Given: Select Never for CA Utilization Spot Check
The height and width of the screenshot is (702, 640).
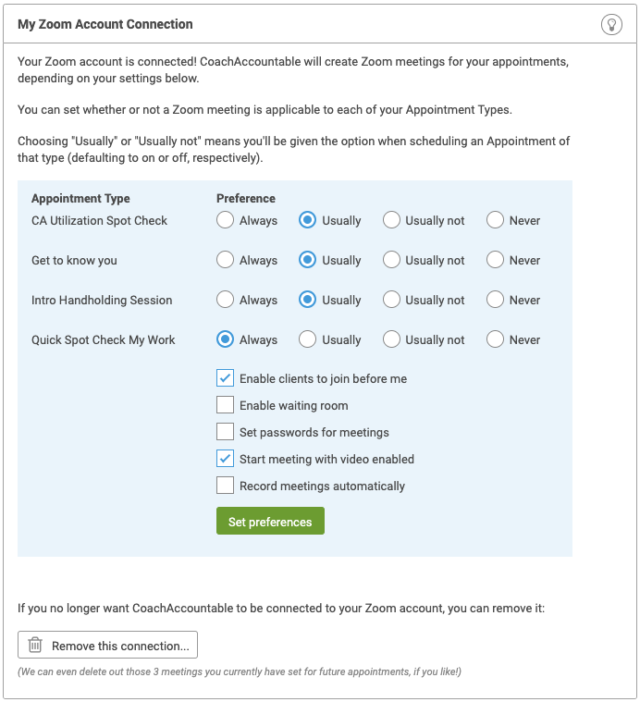Looking at the screenshot, I should (495, 220).
